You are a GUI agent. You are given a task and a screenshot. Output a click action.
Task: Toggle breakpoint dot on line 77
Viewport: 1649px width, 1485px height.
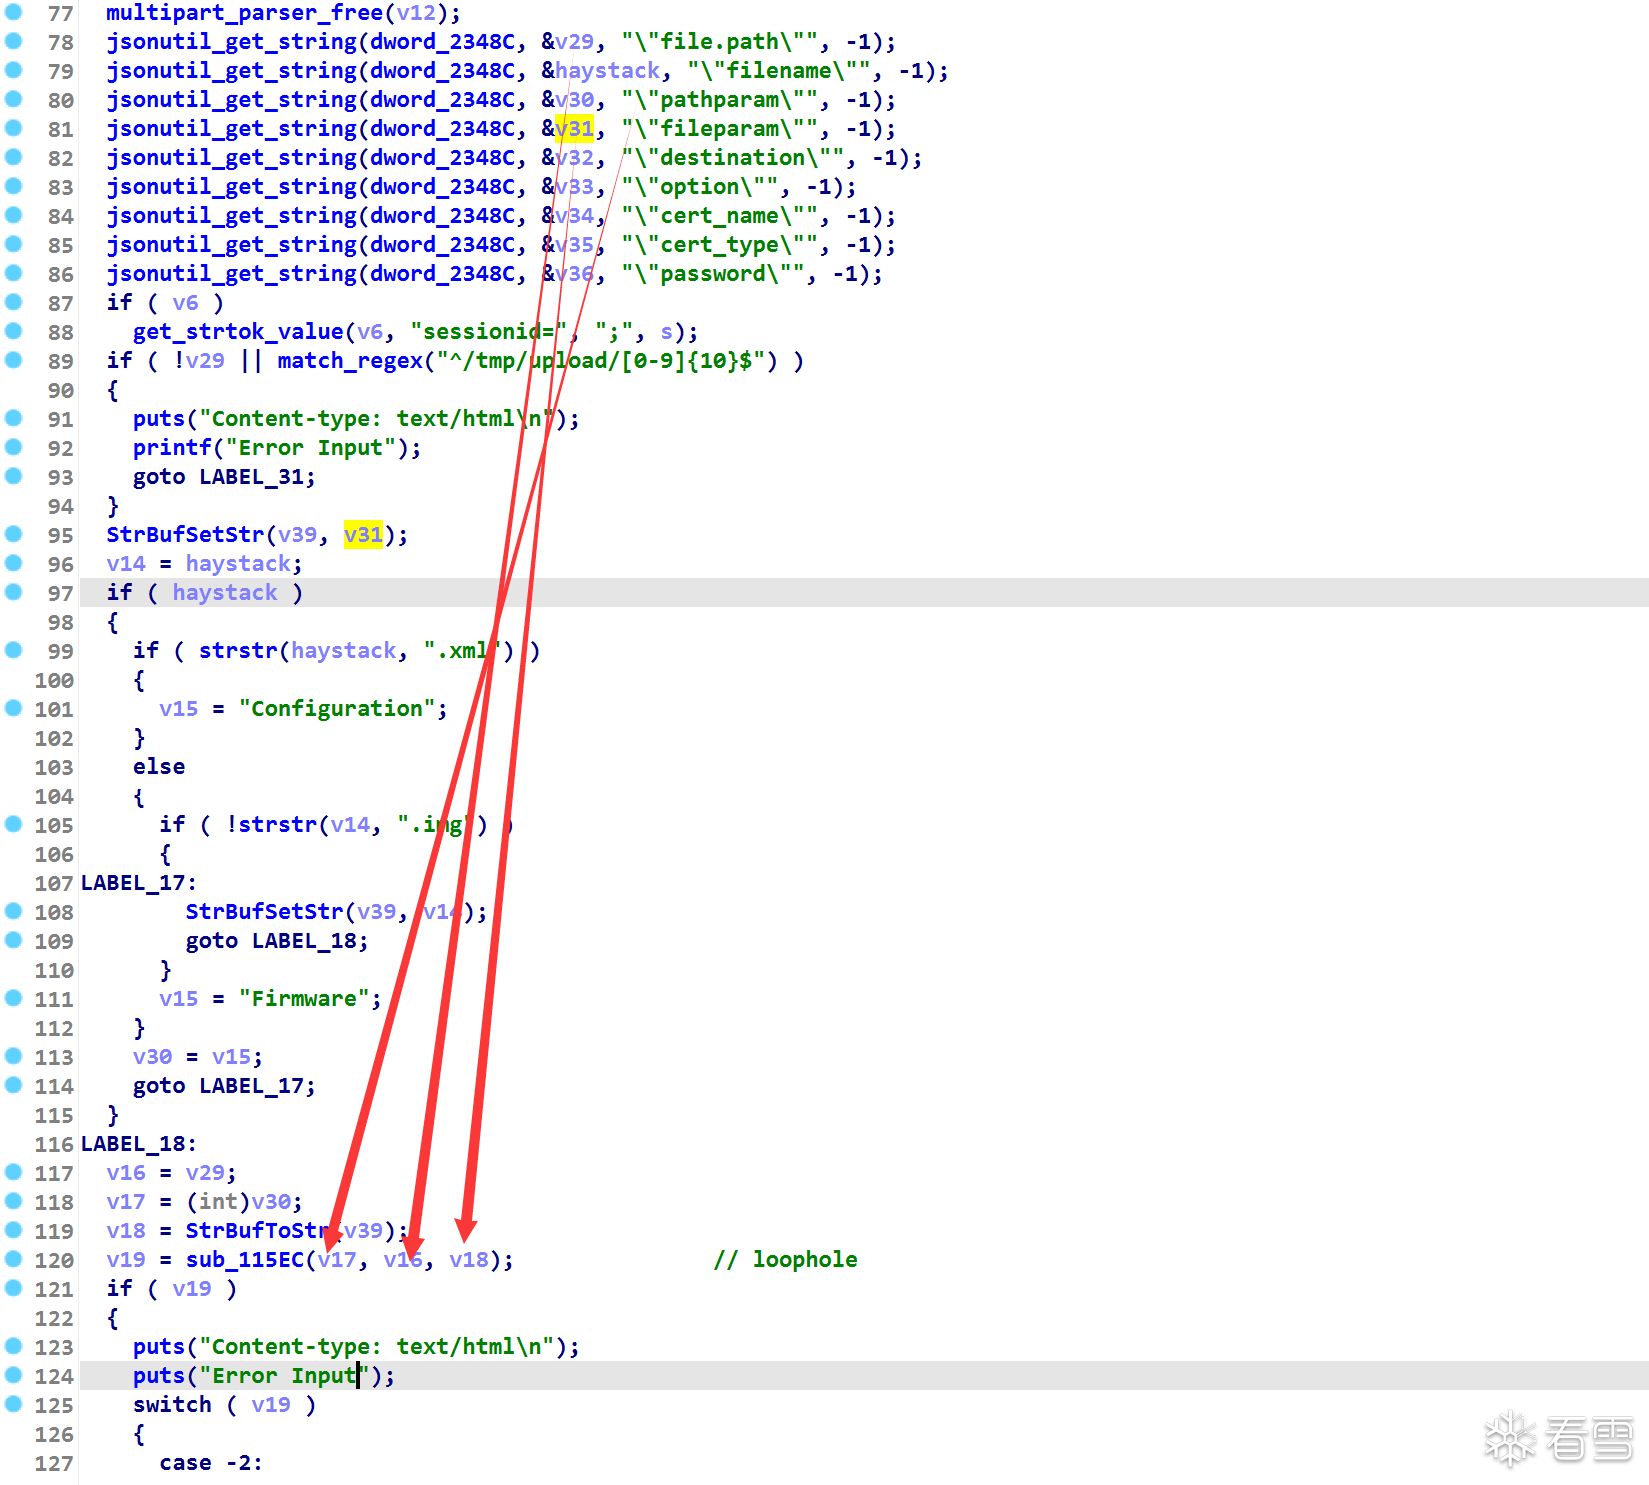[x=13, y=12]
